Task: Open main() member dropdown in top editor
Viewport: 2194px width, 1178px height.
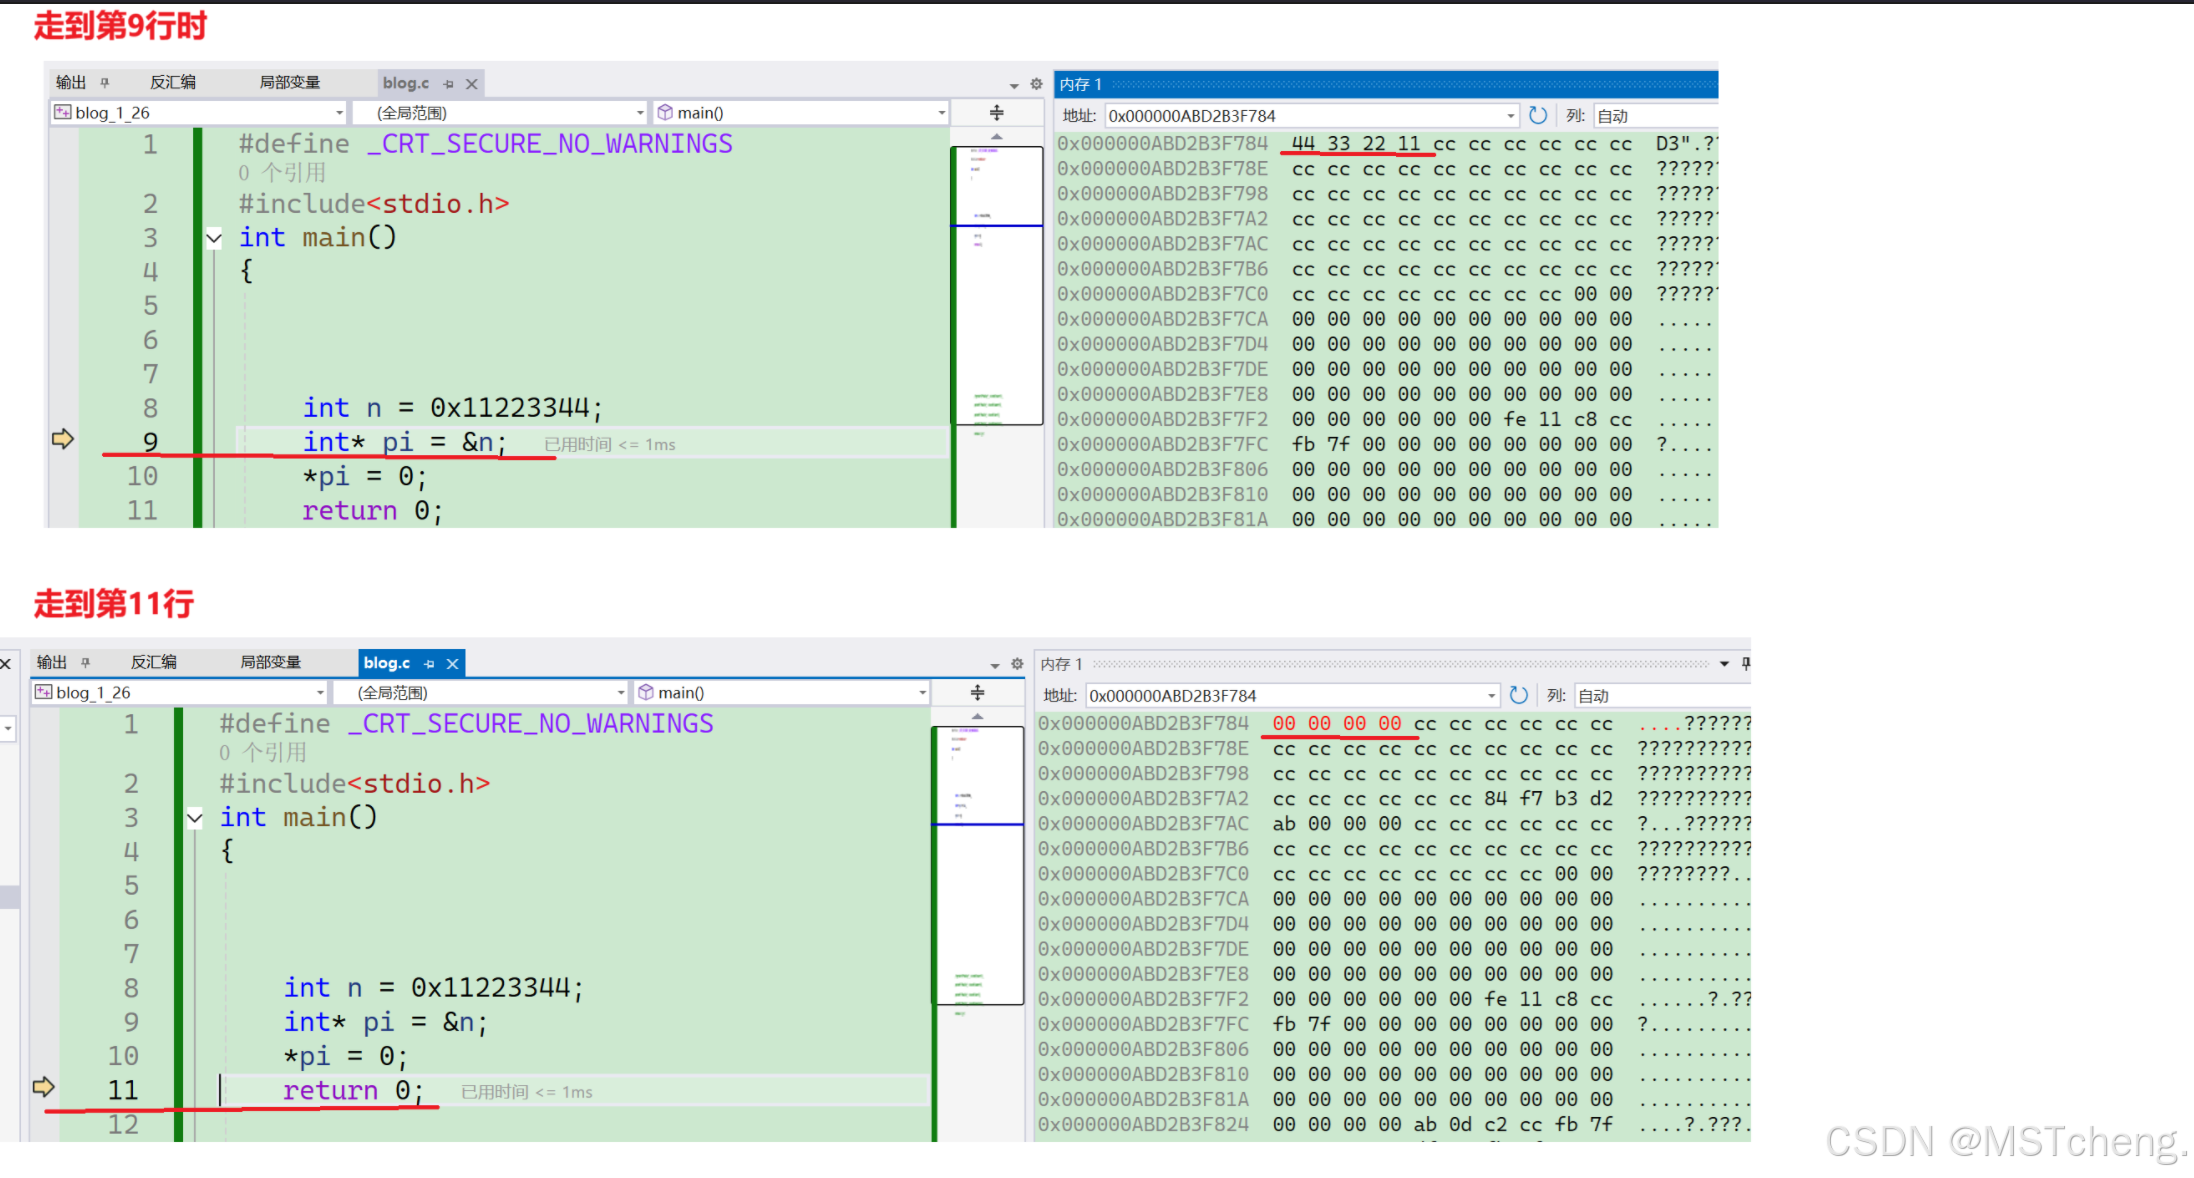Action: coord(941,113)
